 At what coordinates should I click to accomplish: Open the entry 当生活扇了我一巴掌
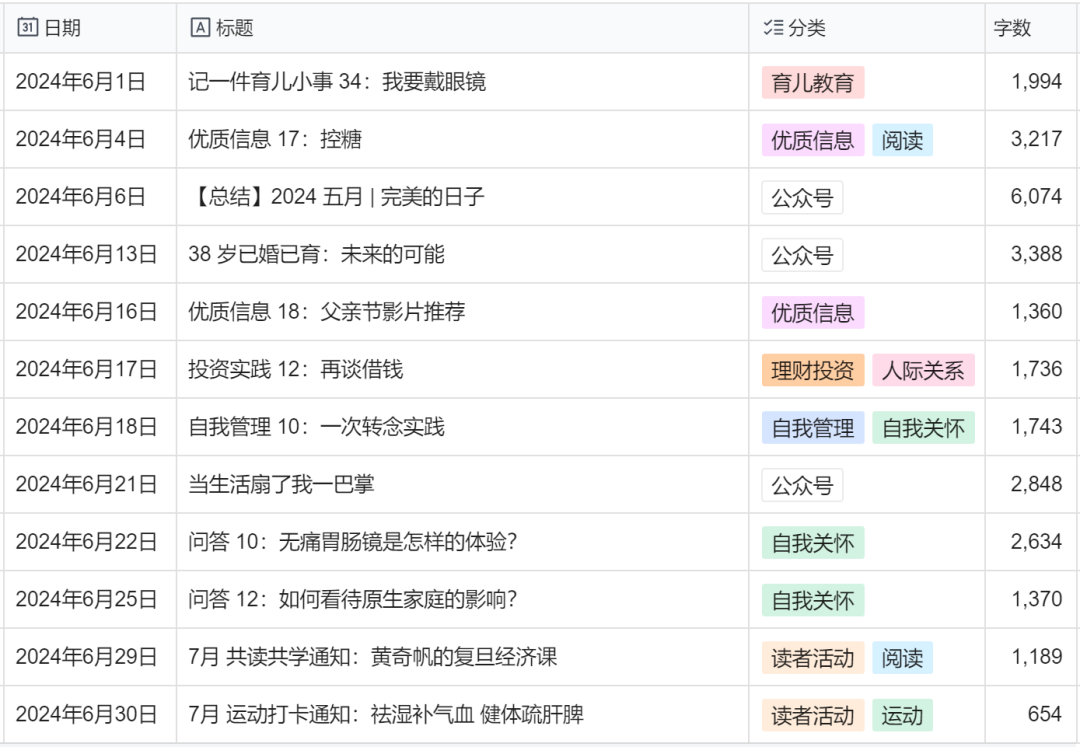[281, 484]
